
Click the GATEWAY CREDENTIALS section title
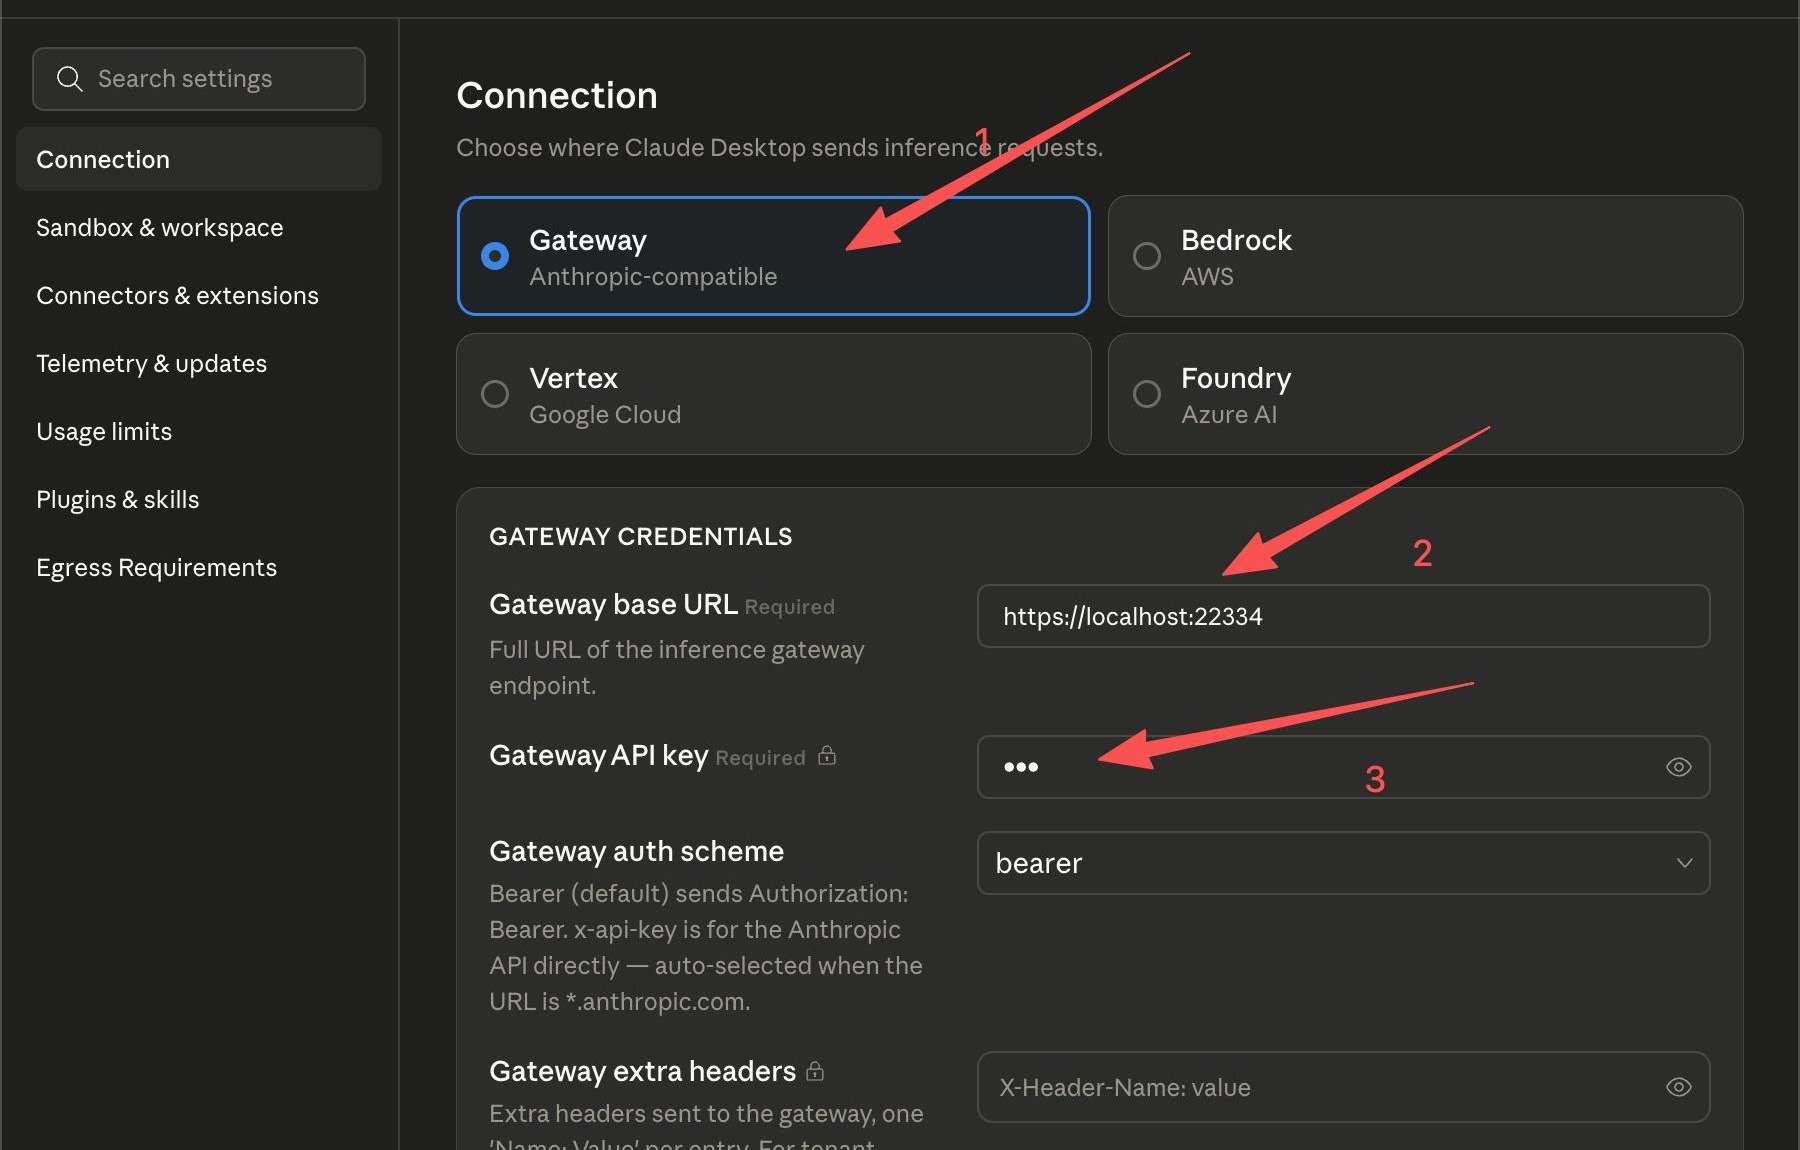640,537
